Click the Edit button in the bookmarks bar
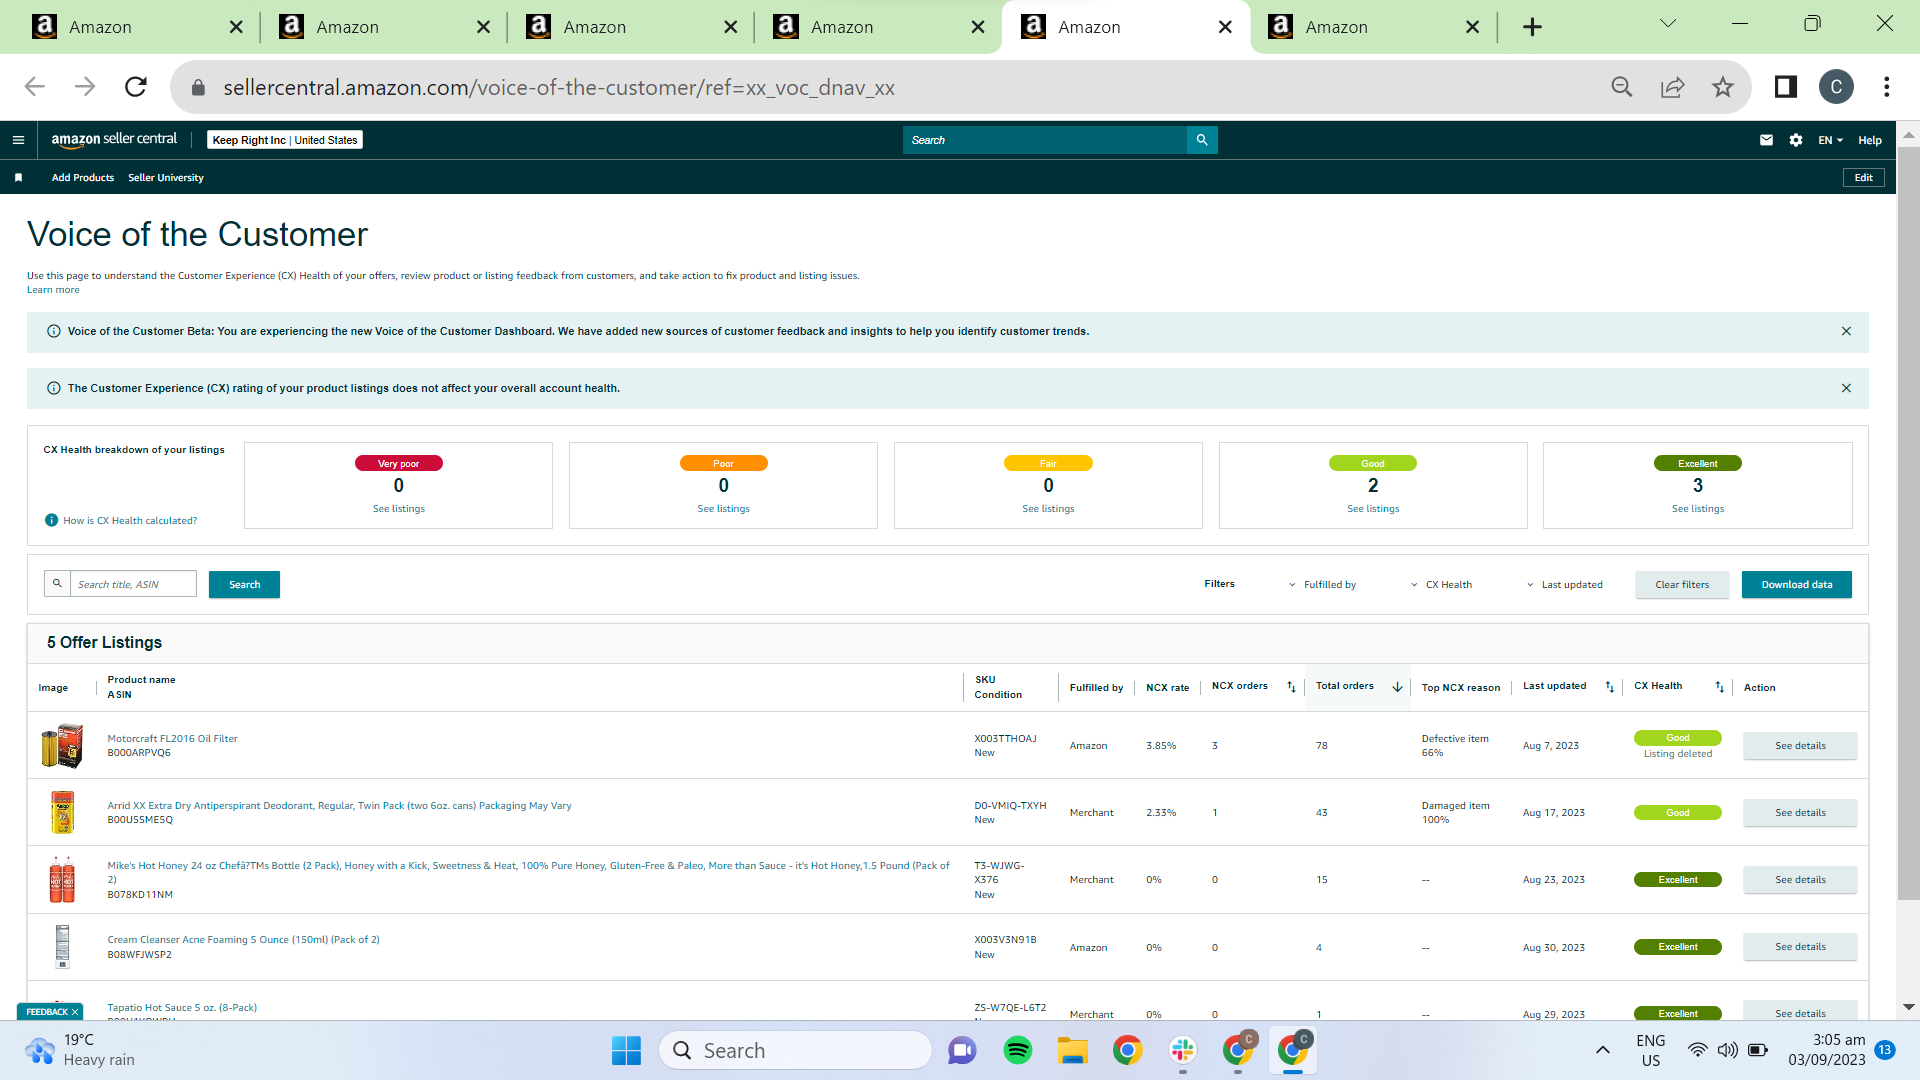 (x=1864, y=178)
